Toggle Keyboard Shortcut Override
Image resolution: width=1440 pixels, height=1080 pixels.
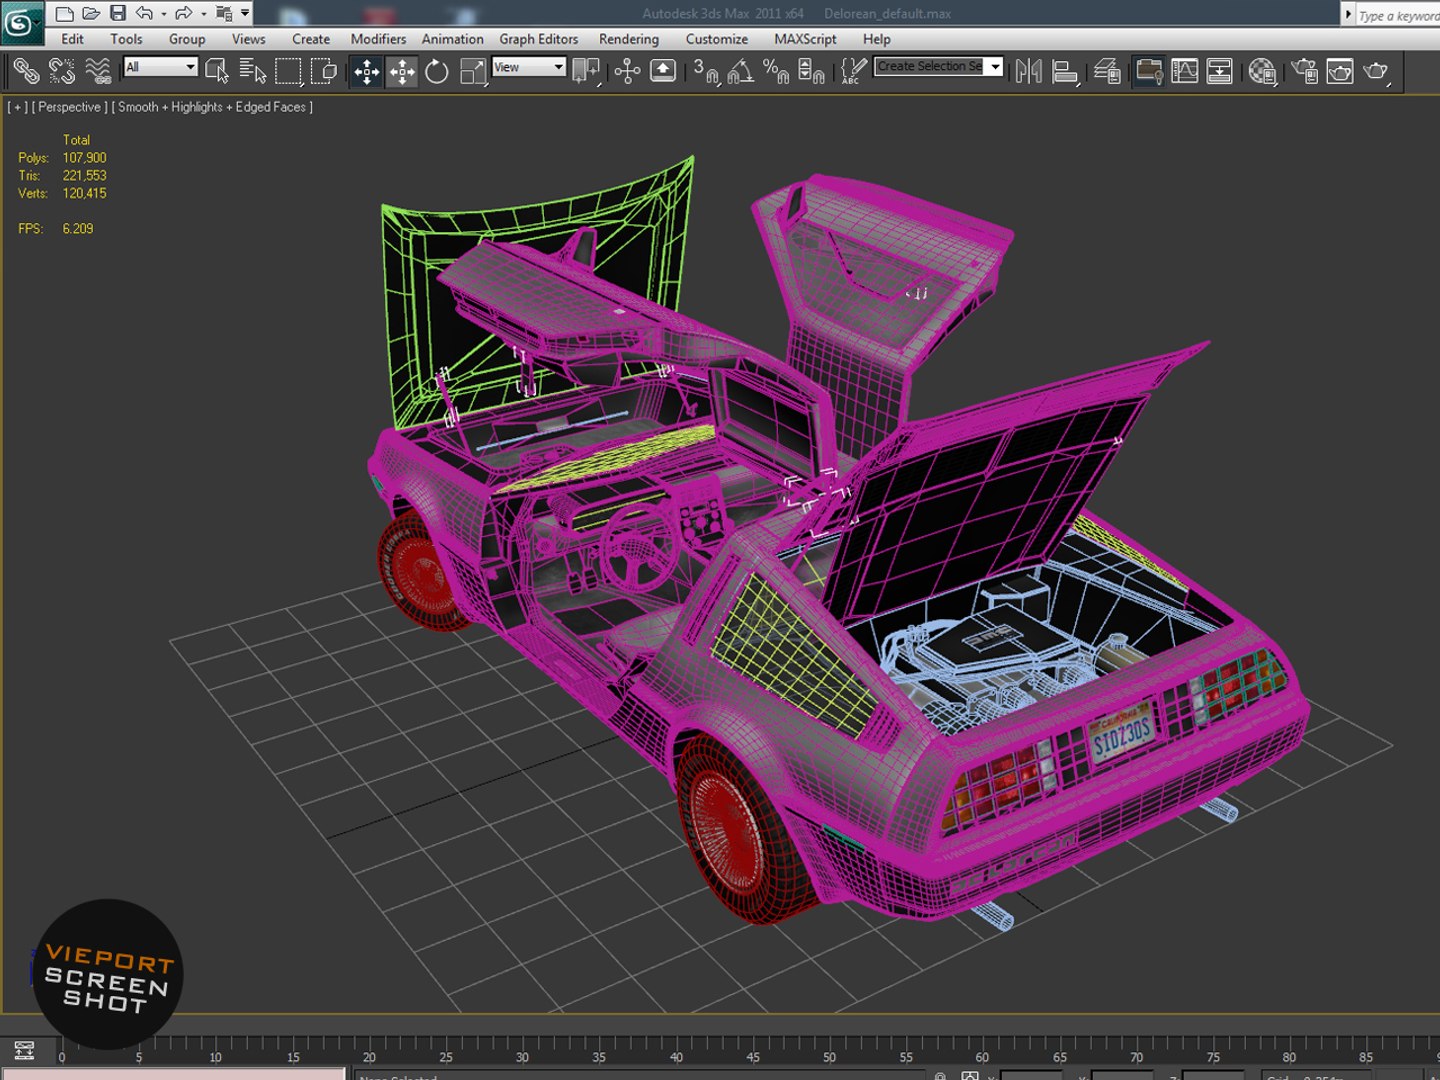pyautogui.click(x=663, y=71)
